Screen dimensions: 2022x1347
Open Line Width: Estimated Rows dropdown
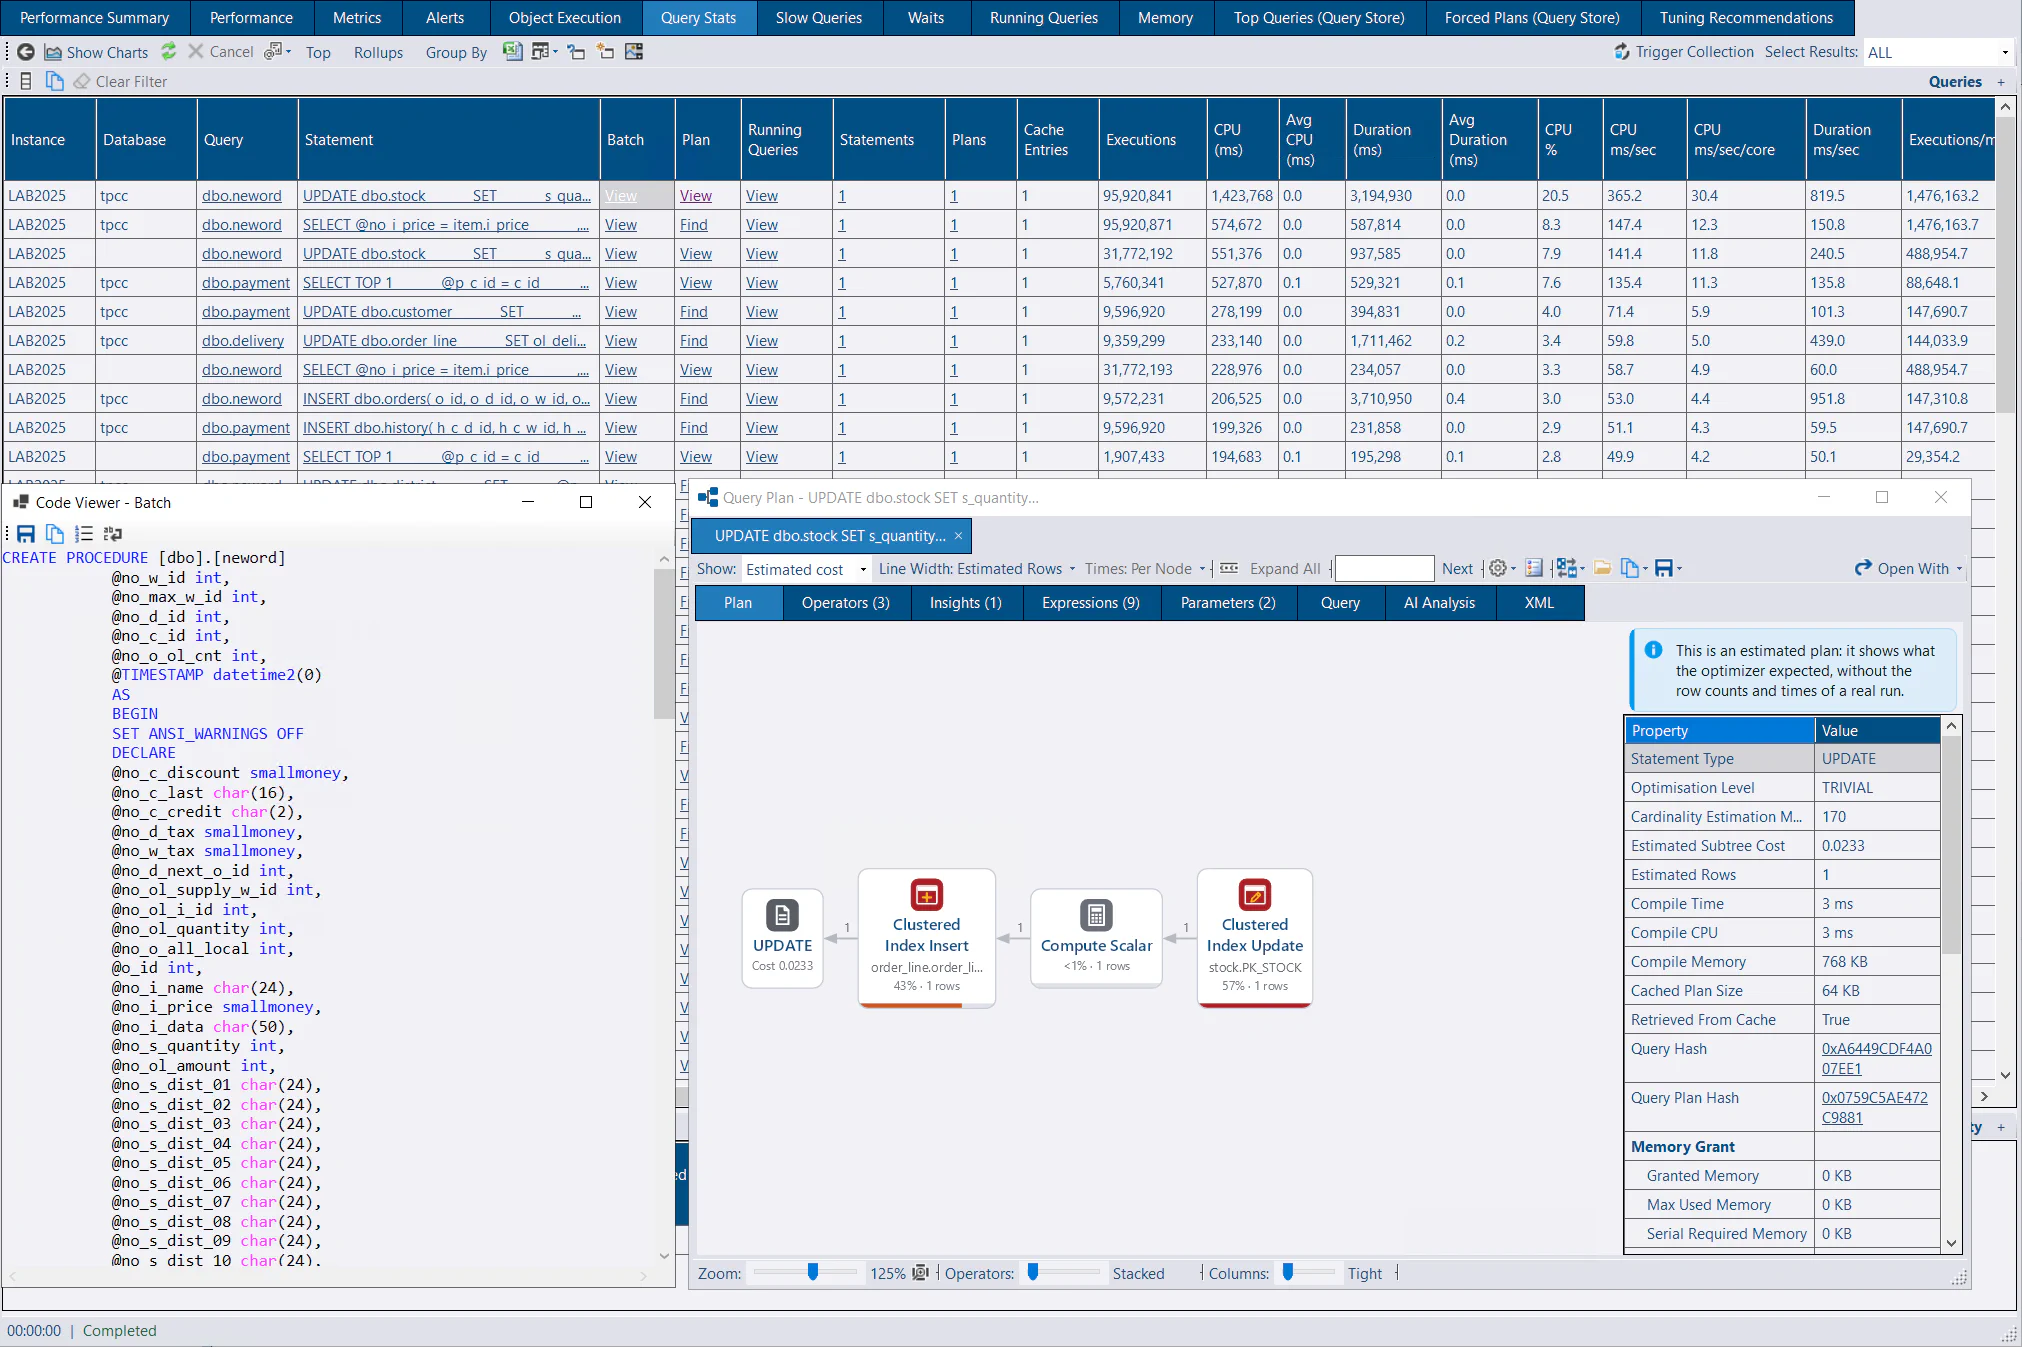pyautogui.click(x=977, y=569)
